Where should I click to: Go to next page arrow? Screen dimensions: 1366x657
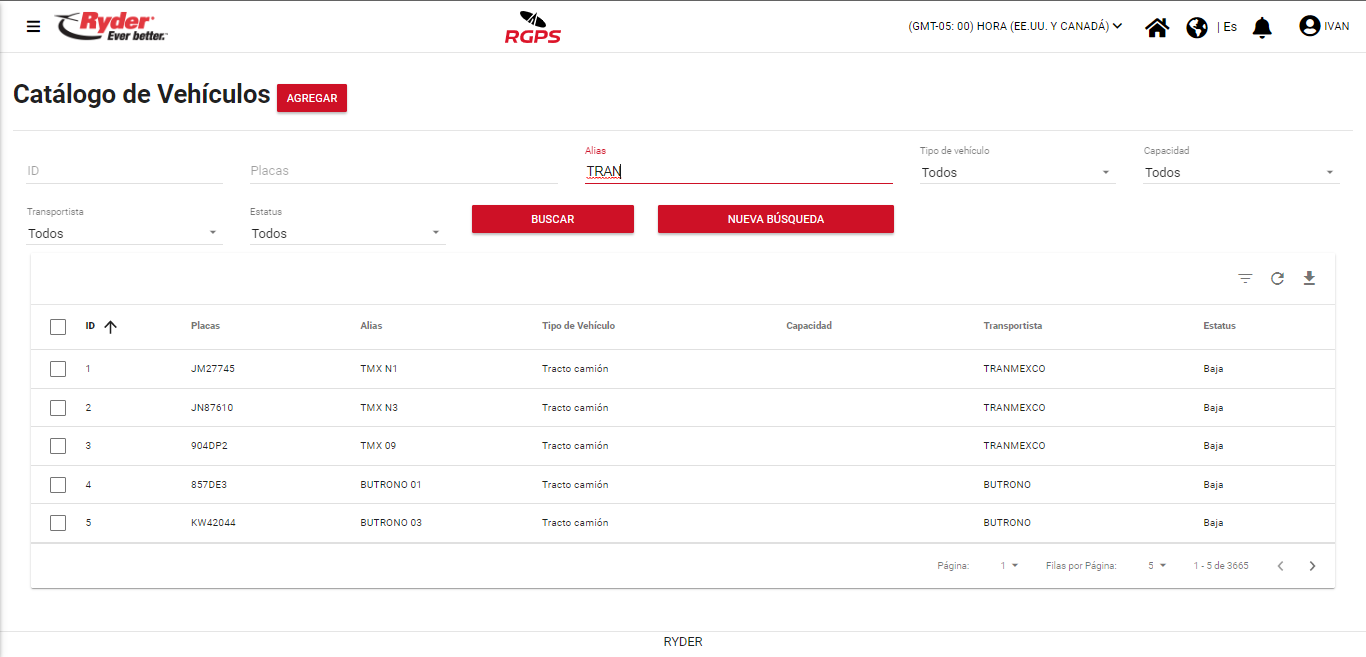point(1312,566)
